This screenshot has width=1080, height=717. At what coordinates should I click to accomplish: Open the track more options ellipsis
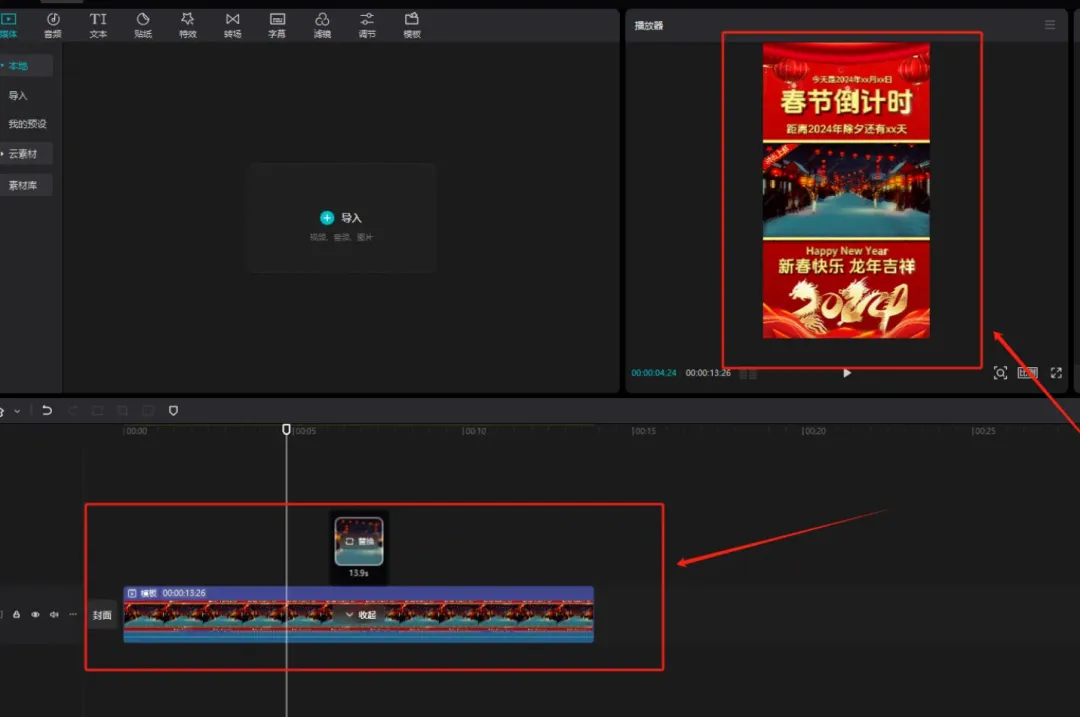point(73,614)
